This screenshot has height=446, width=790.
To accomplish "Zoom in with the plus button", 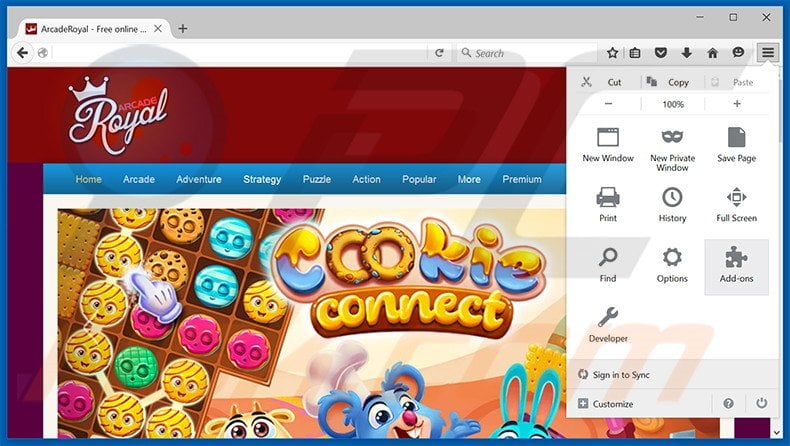I will [x=737, y=104].
